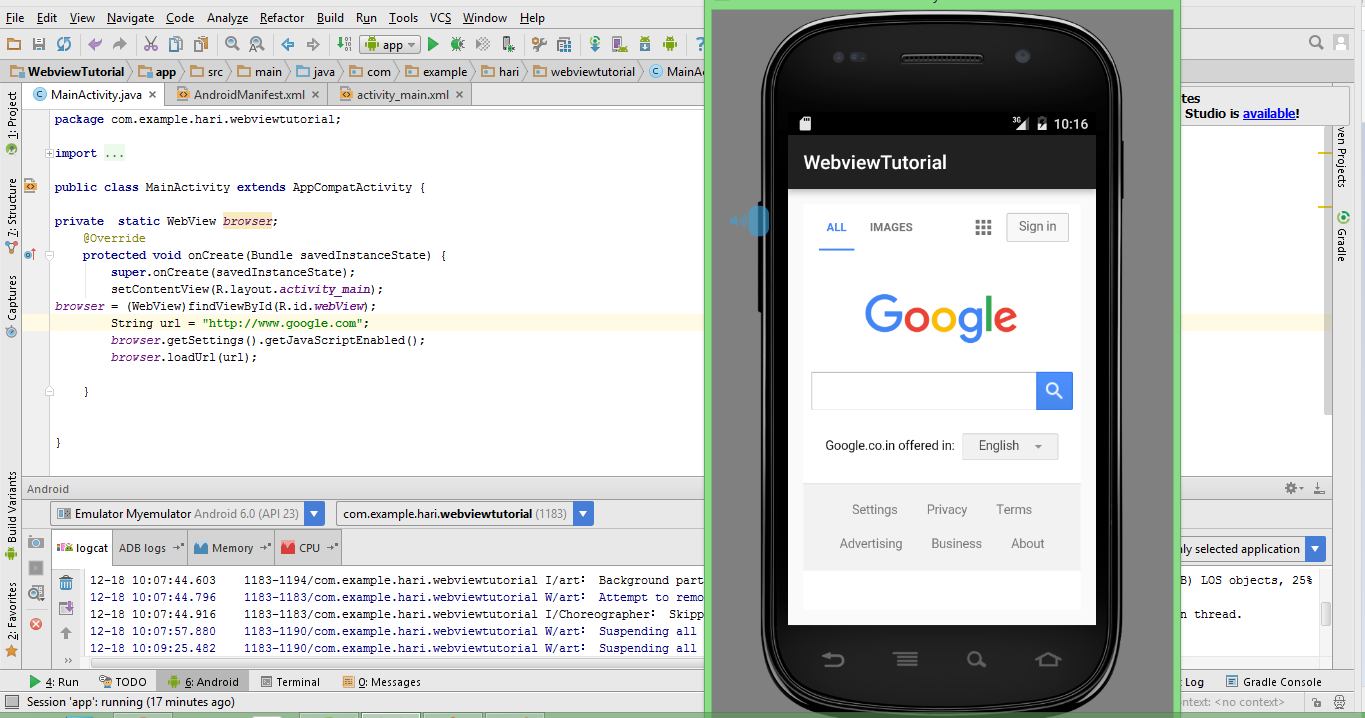Open AVD Manager toolbar icon
This screenshot has height=718, width=1365.
[619, 44]
